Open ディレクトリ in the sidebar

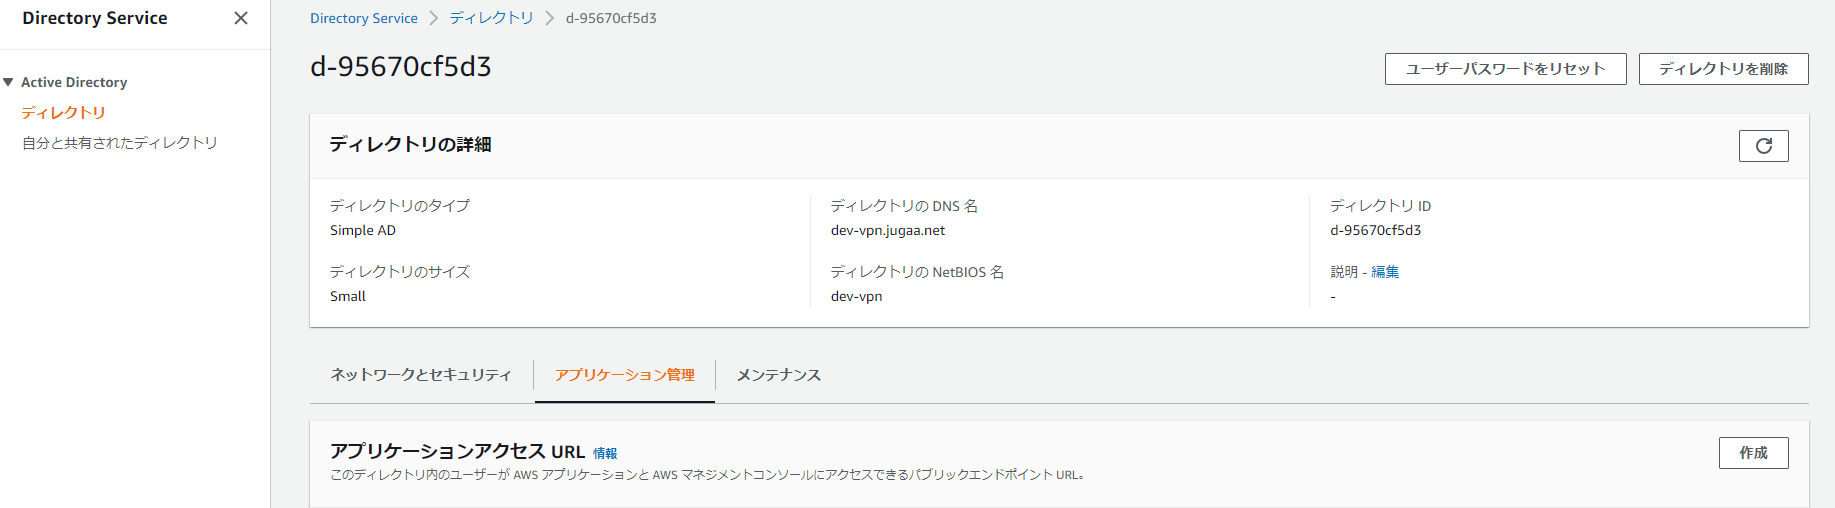[63, 113]
